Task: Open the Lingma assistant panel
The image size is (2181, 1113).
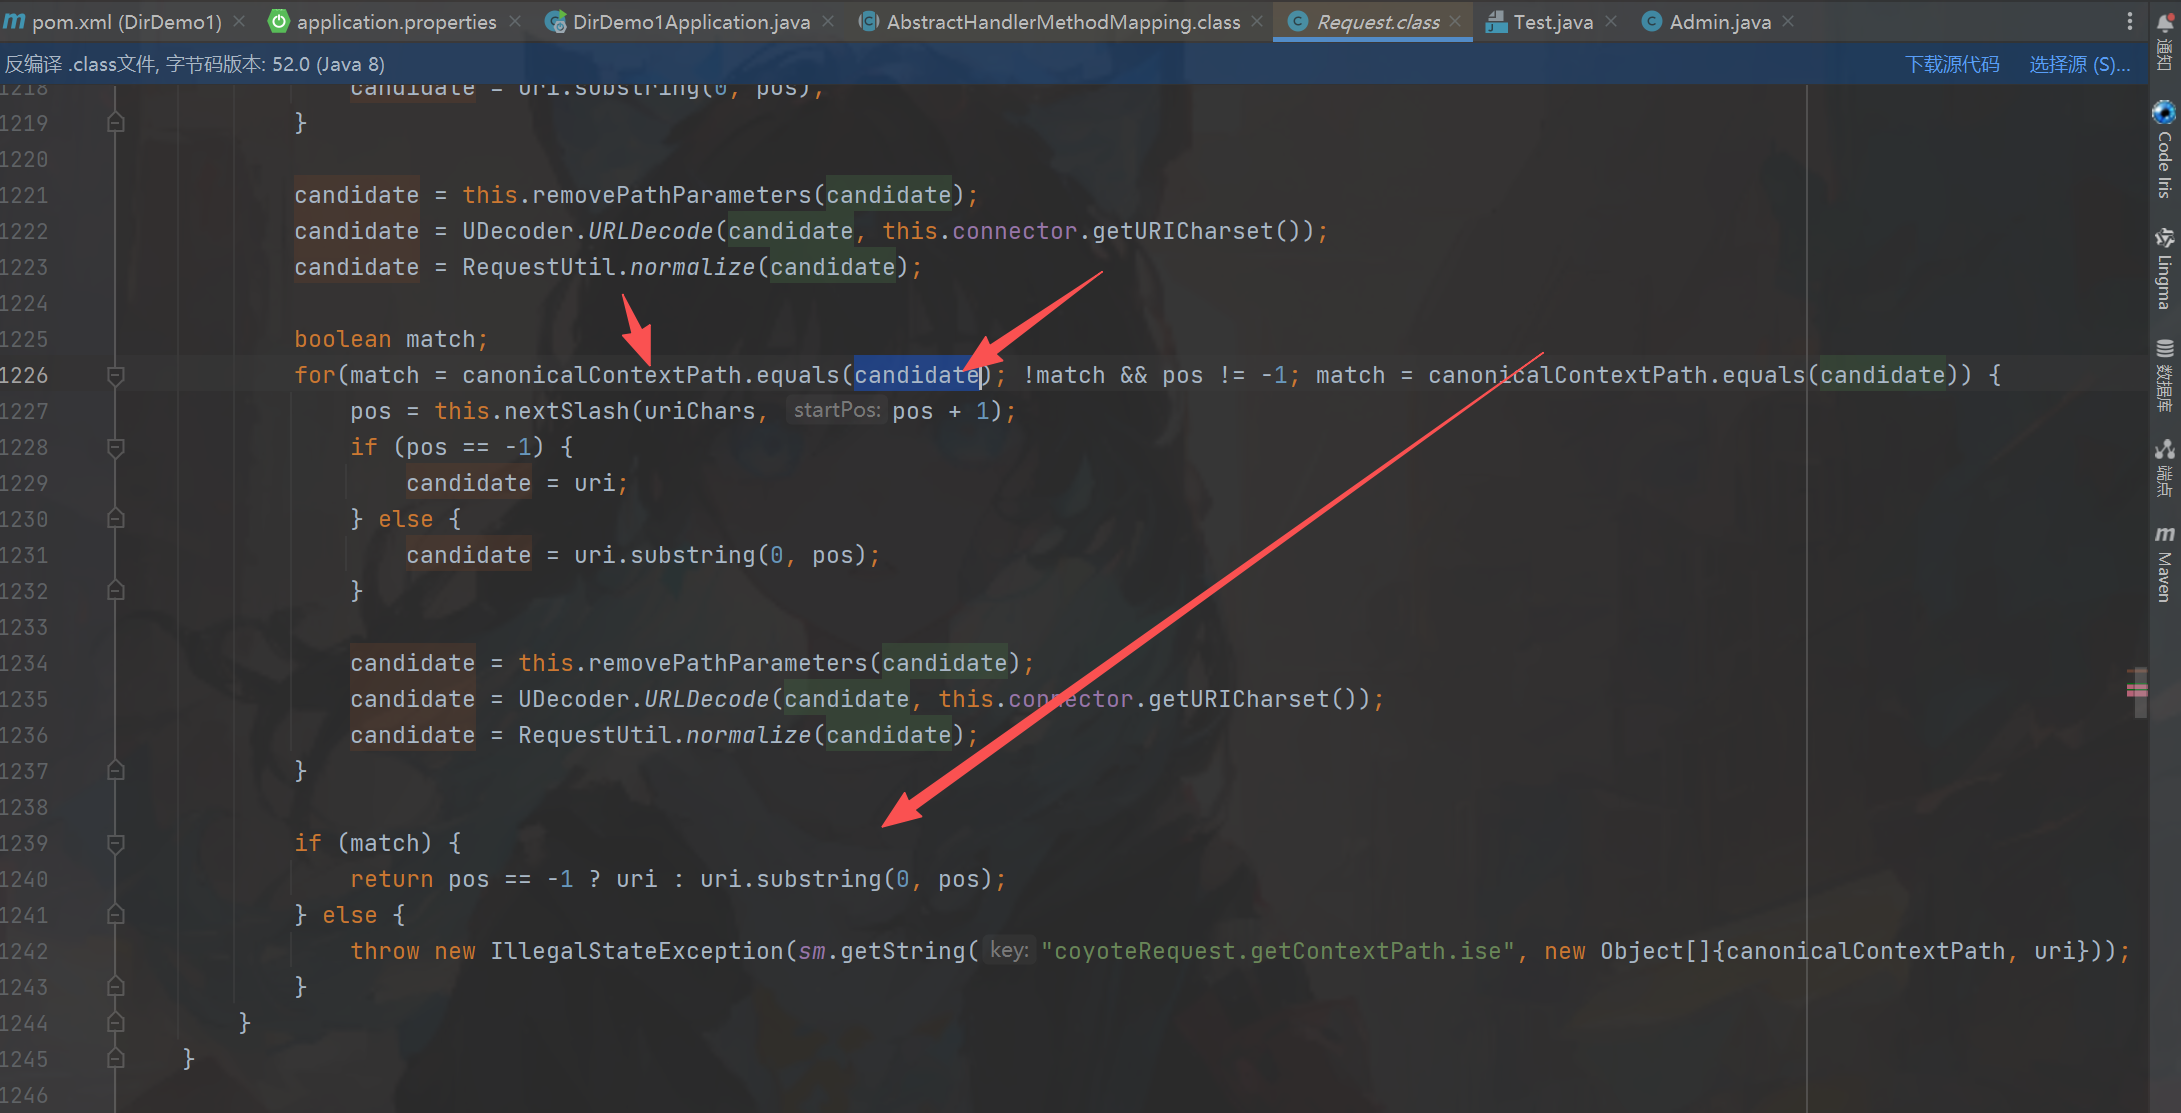Action: pyautogui.click(x=2164, y=268)
